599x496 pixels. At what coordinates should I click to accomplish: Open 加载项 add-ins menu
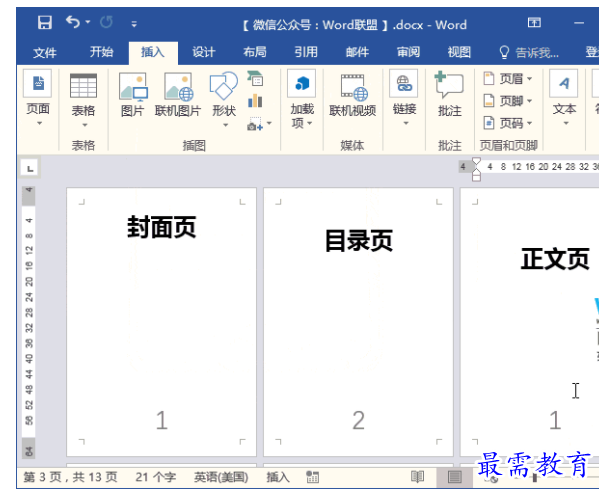pyautogui.click(x=302, y=99)
